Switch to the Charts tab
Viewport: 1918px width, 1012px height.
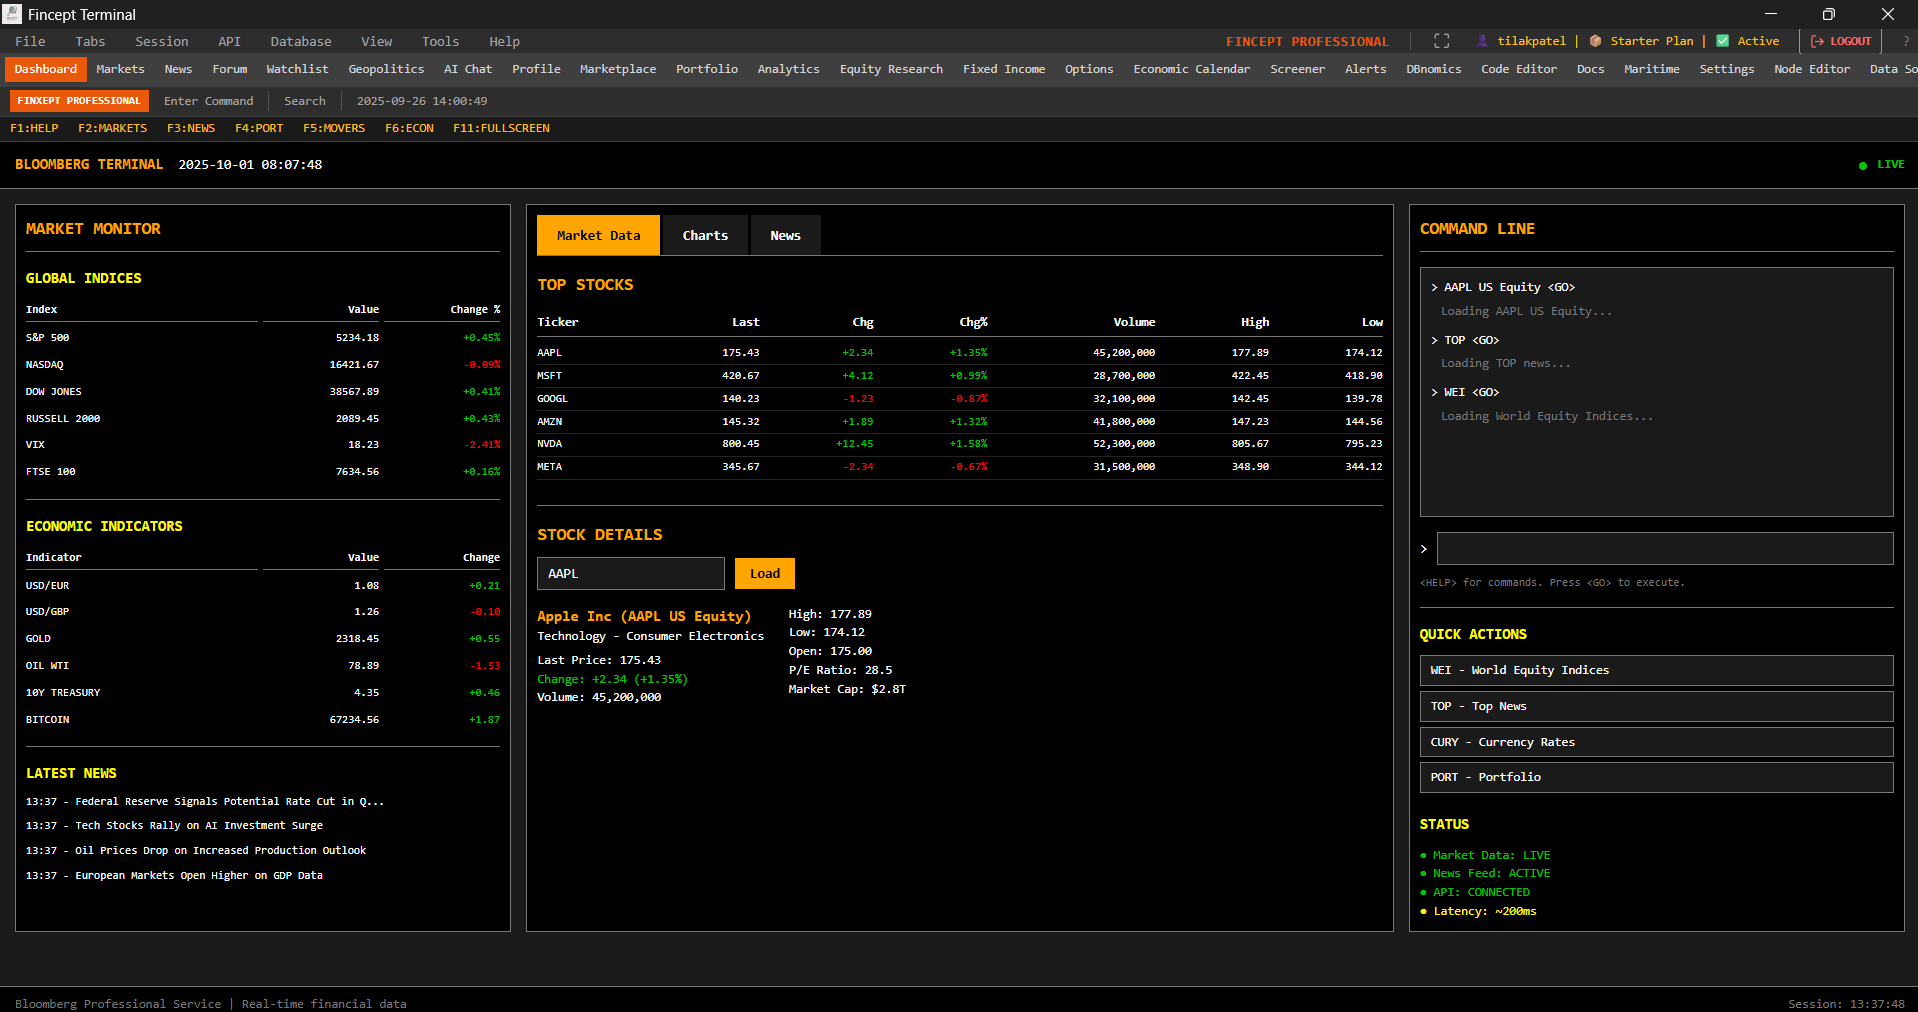click(x=704, y=234)
